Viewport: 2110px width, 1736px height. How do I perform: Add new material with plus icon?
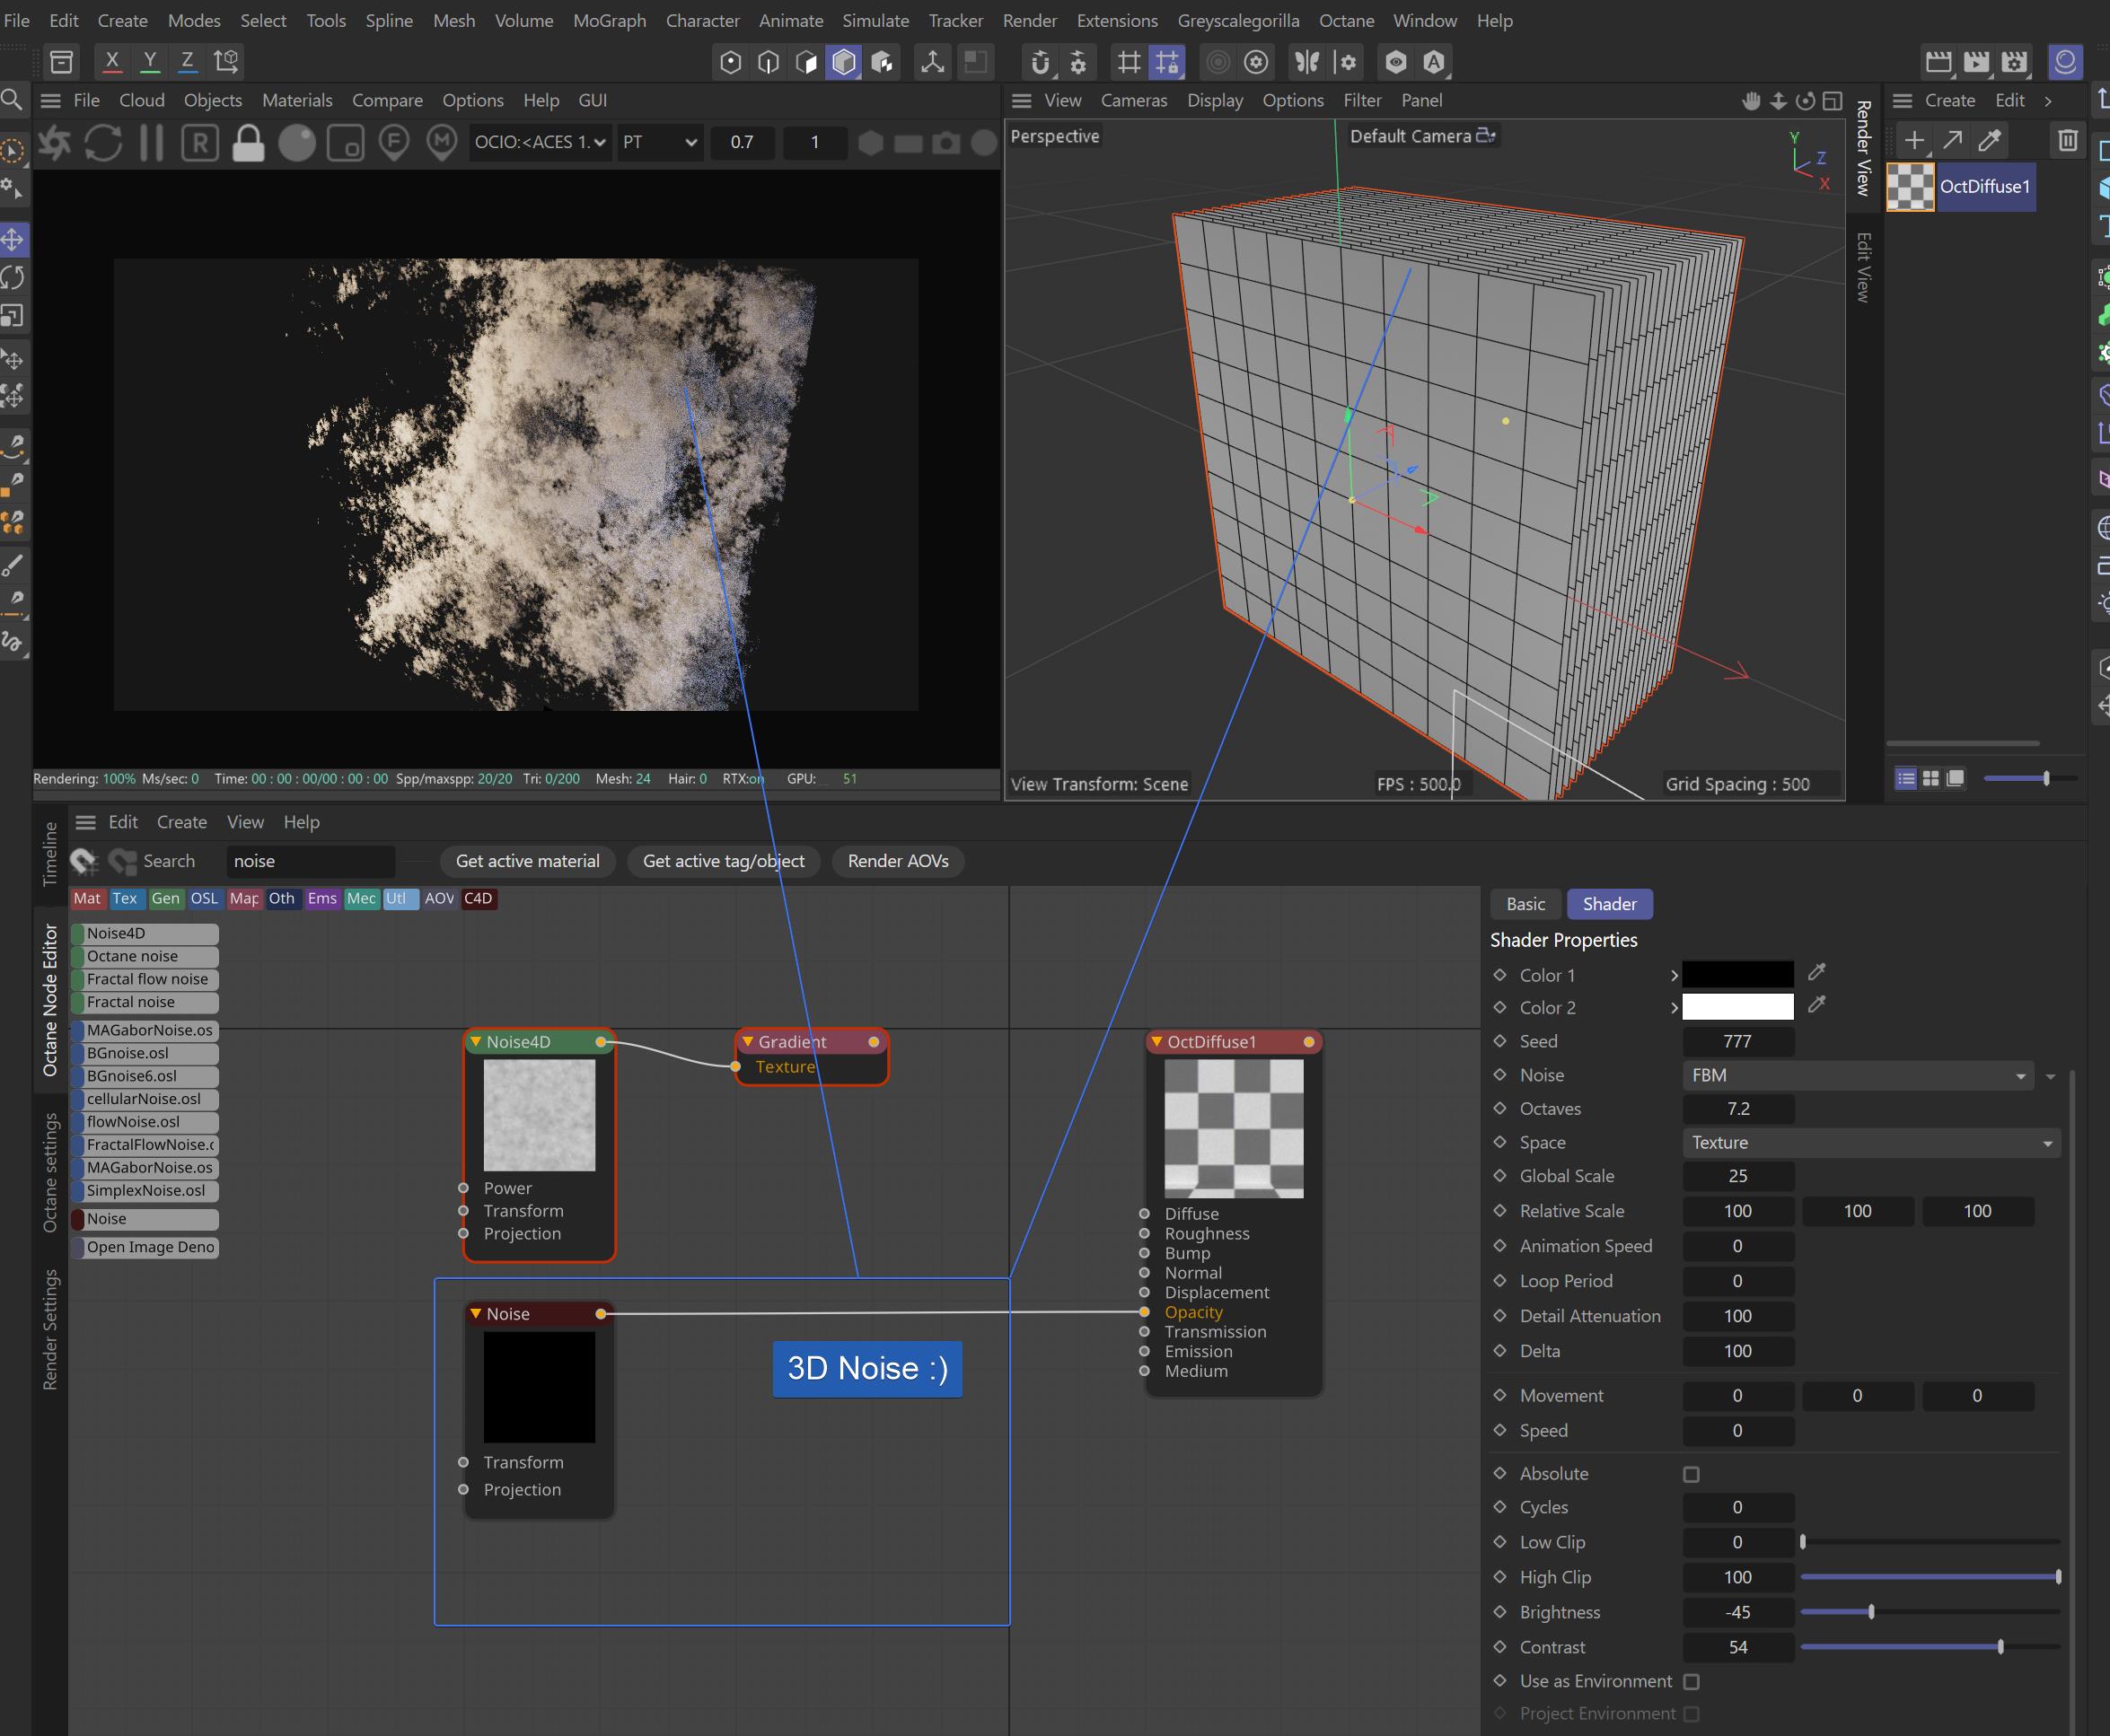pyautogui.click(x=1914, y=140)
